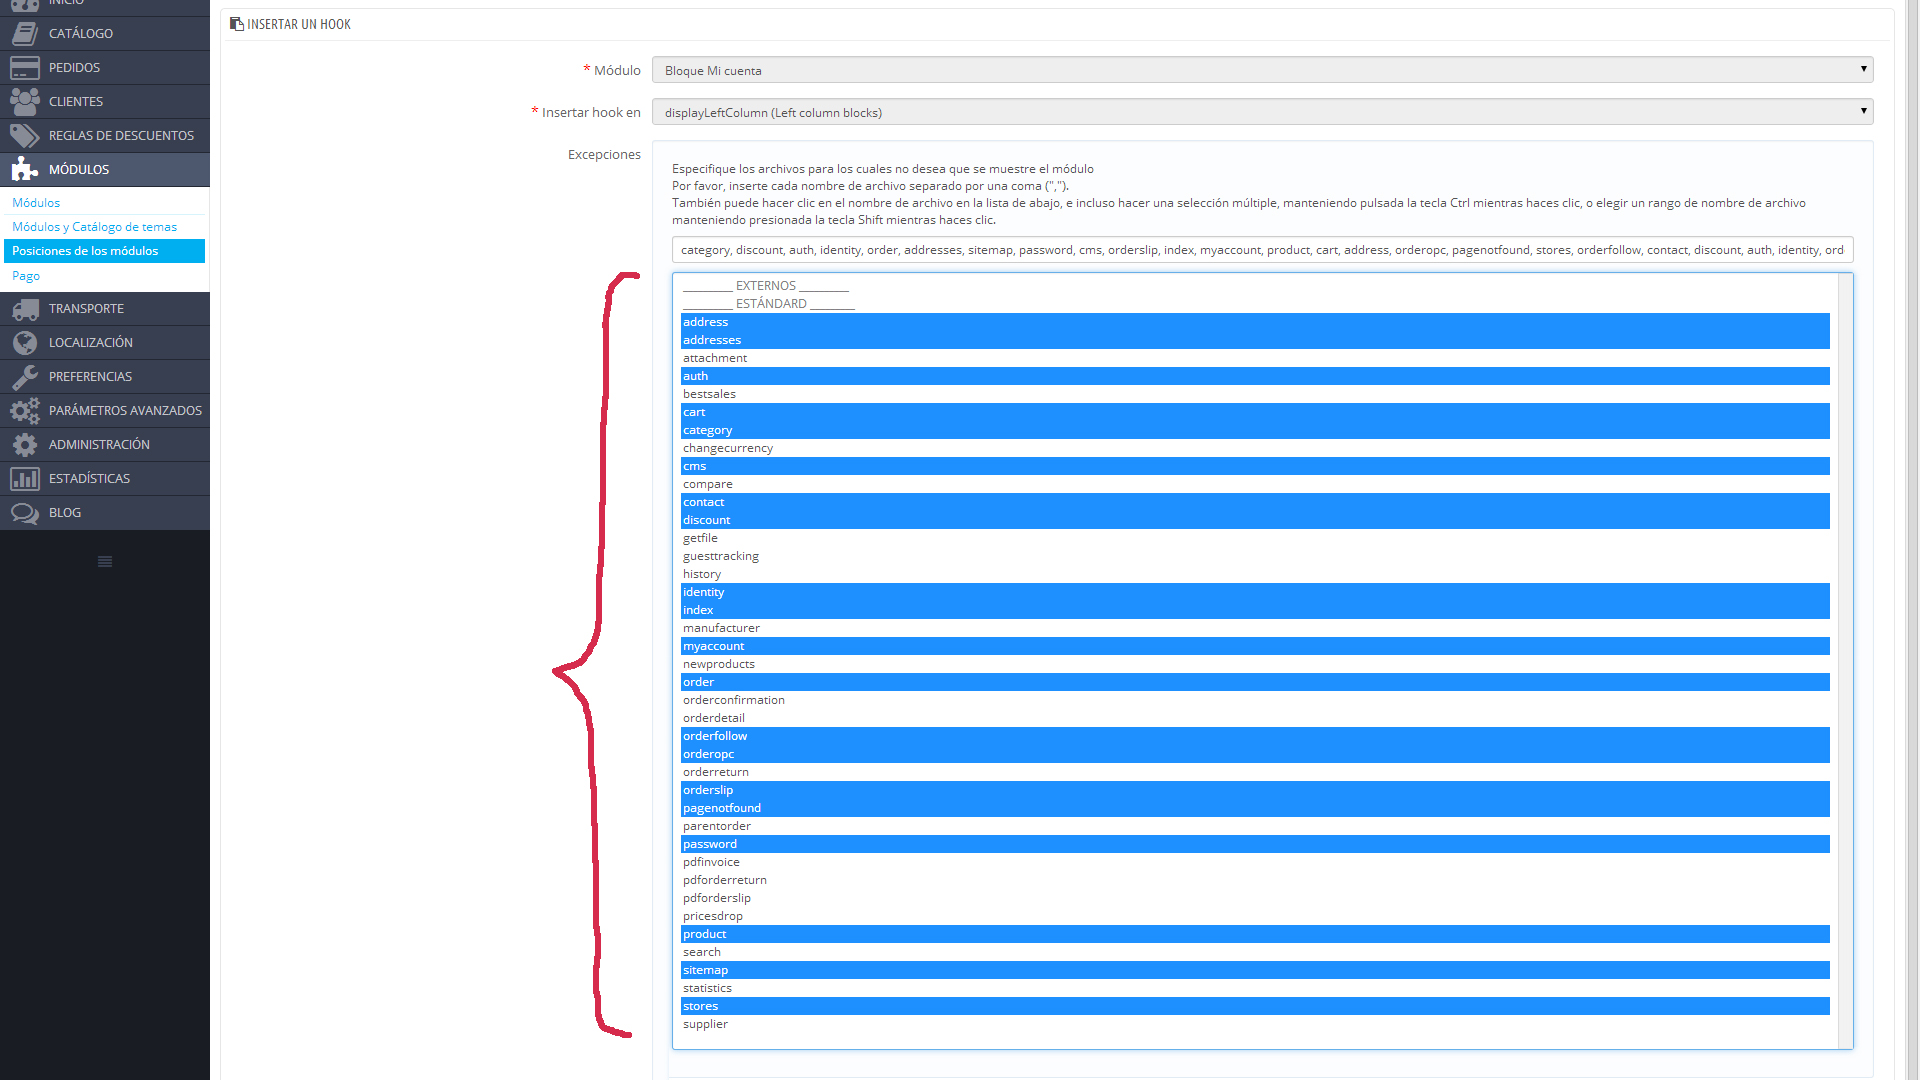Click the Pedidos credit card icon
Screen dimensions: 1920x1080
(24, 68)
